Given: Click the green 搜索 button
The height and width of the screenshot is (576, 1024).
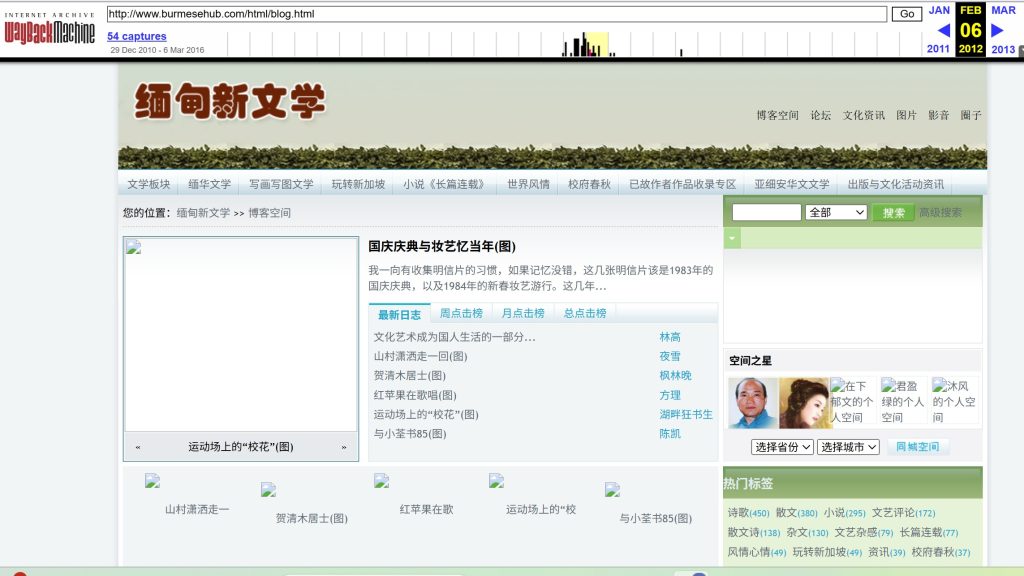Looking at the screenshot, I should [x=893, y=212].
